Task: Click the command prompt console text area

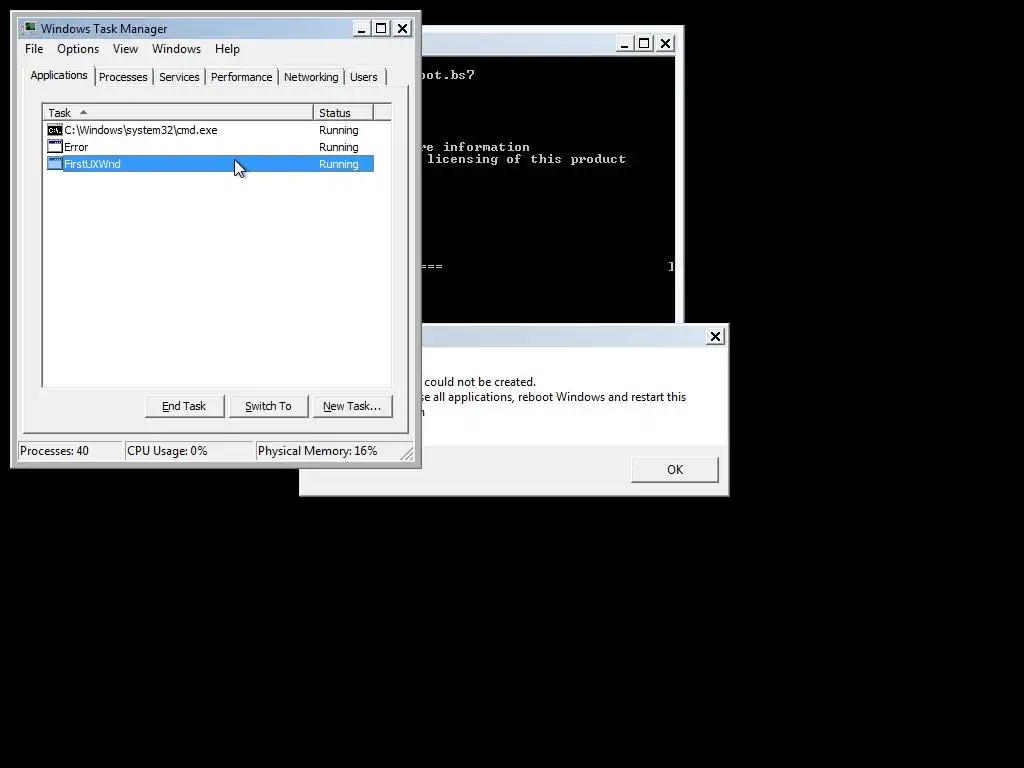Action: 548,189
